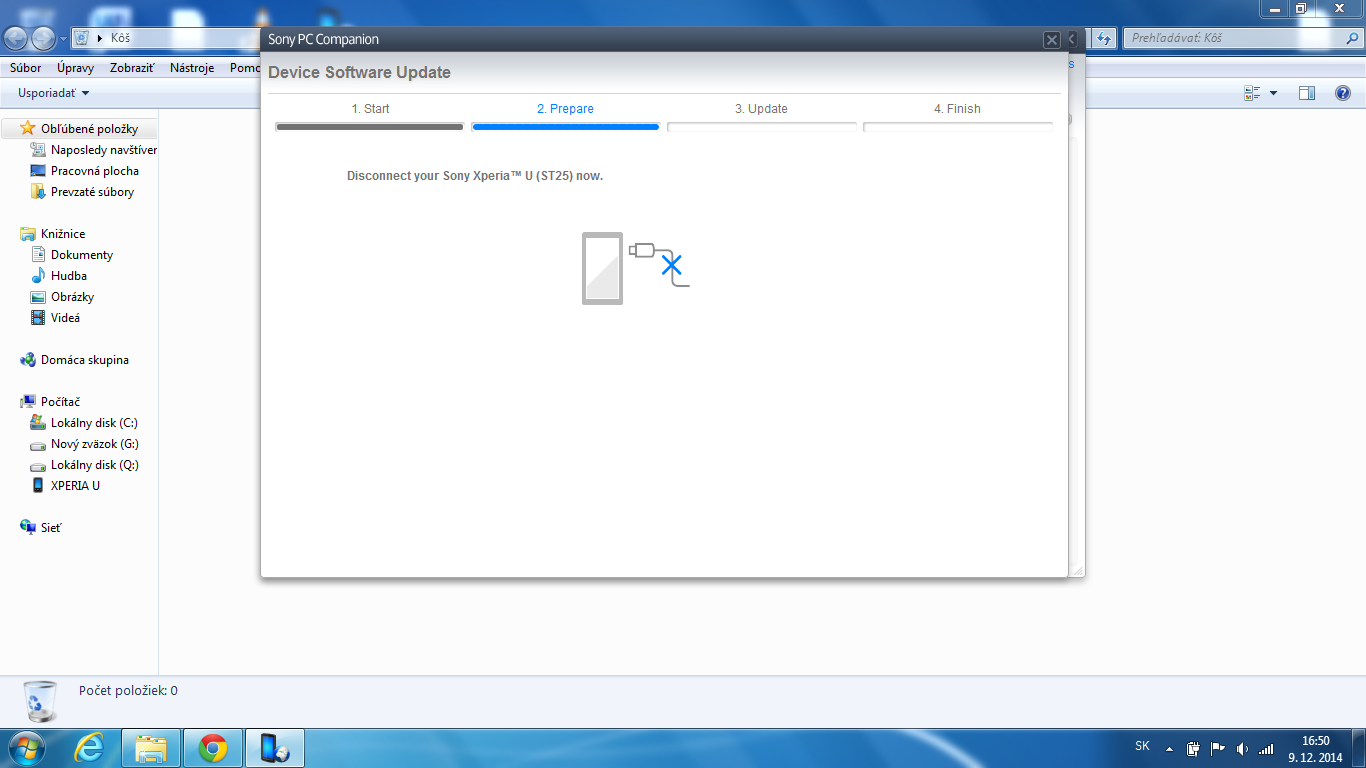Click the 3. Update step label
Image resolution: width=1366 pixels, height=768 pixels.
(x=761, y=109)
